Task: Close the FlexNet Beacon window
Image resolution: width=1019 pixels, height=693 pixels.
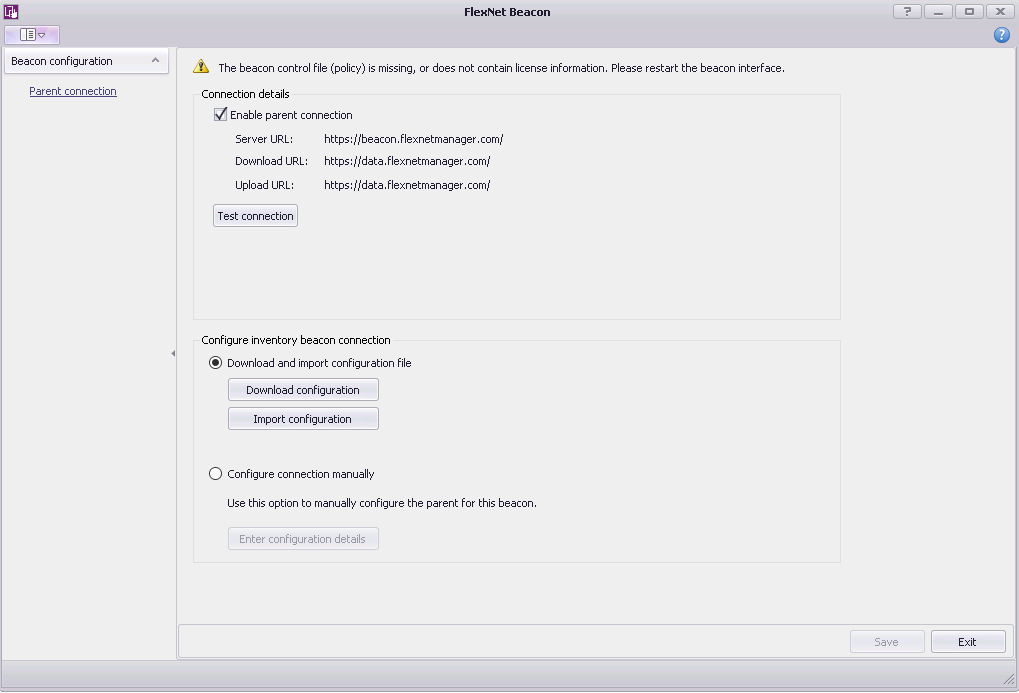Action: 1000,11
